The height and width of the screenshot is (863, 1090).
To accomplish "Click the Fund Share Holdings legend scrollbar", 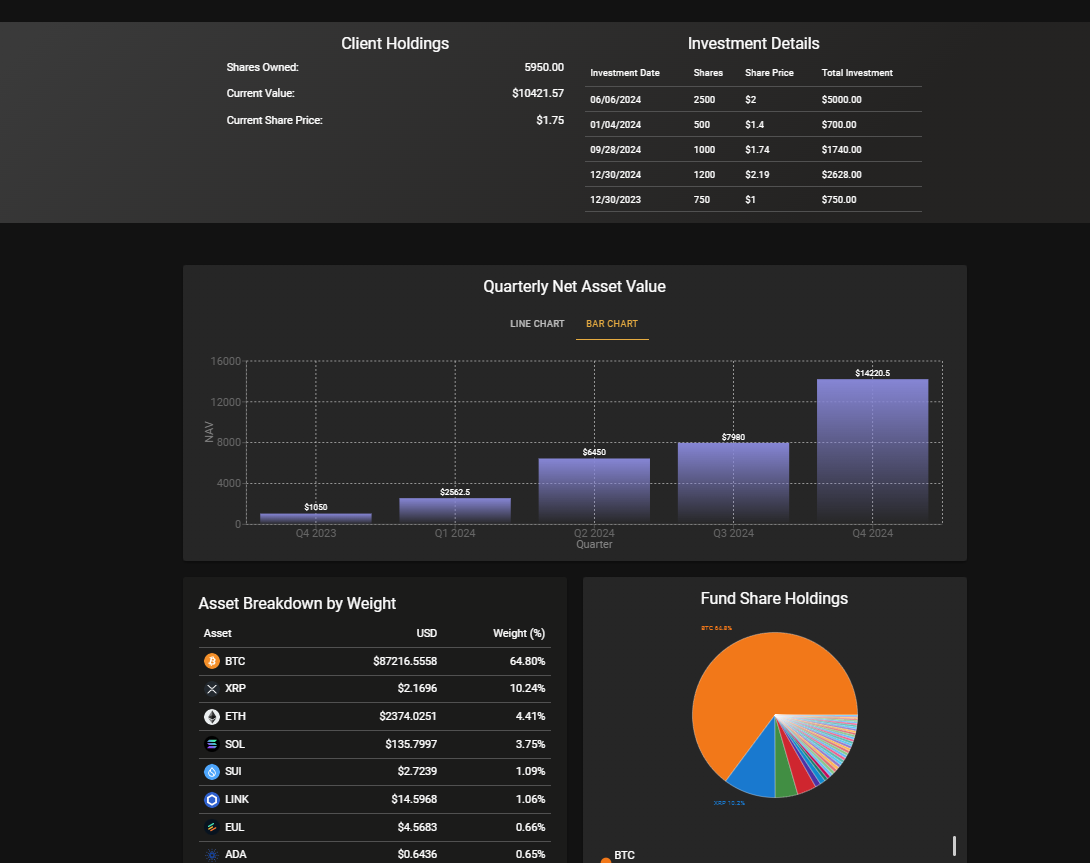I will [x=954, y=846].
